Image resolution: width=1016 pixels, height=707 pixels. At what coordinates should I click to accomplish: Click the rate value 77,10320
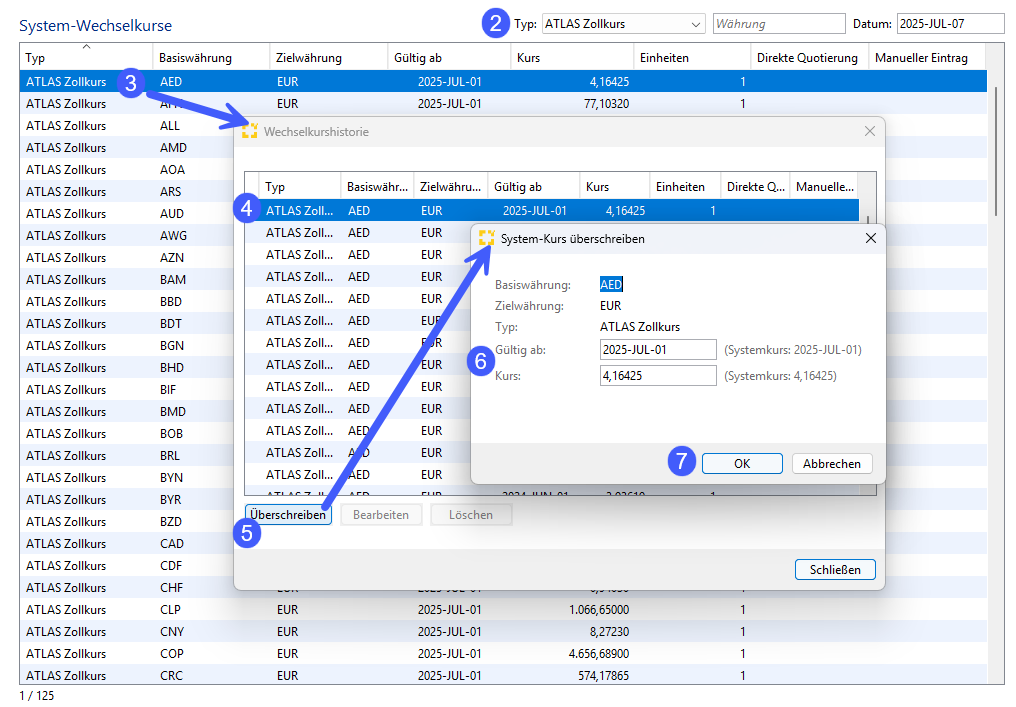click(x=606, y=104)
